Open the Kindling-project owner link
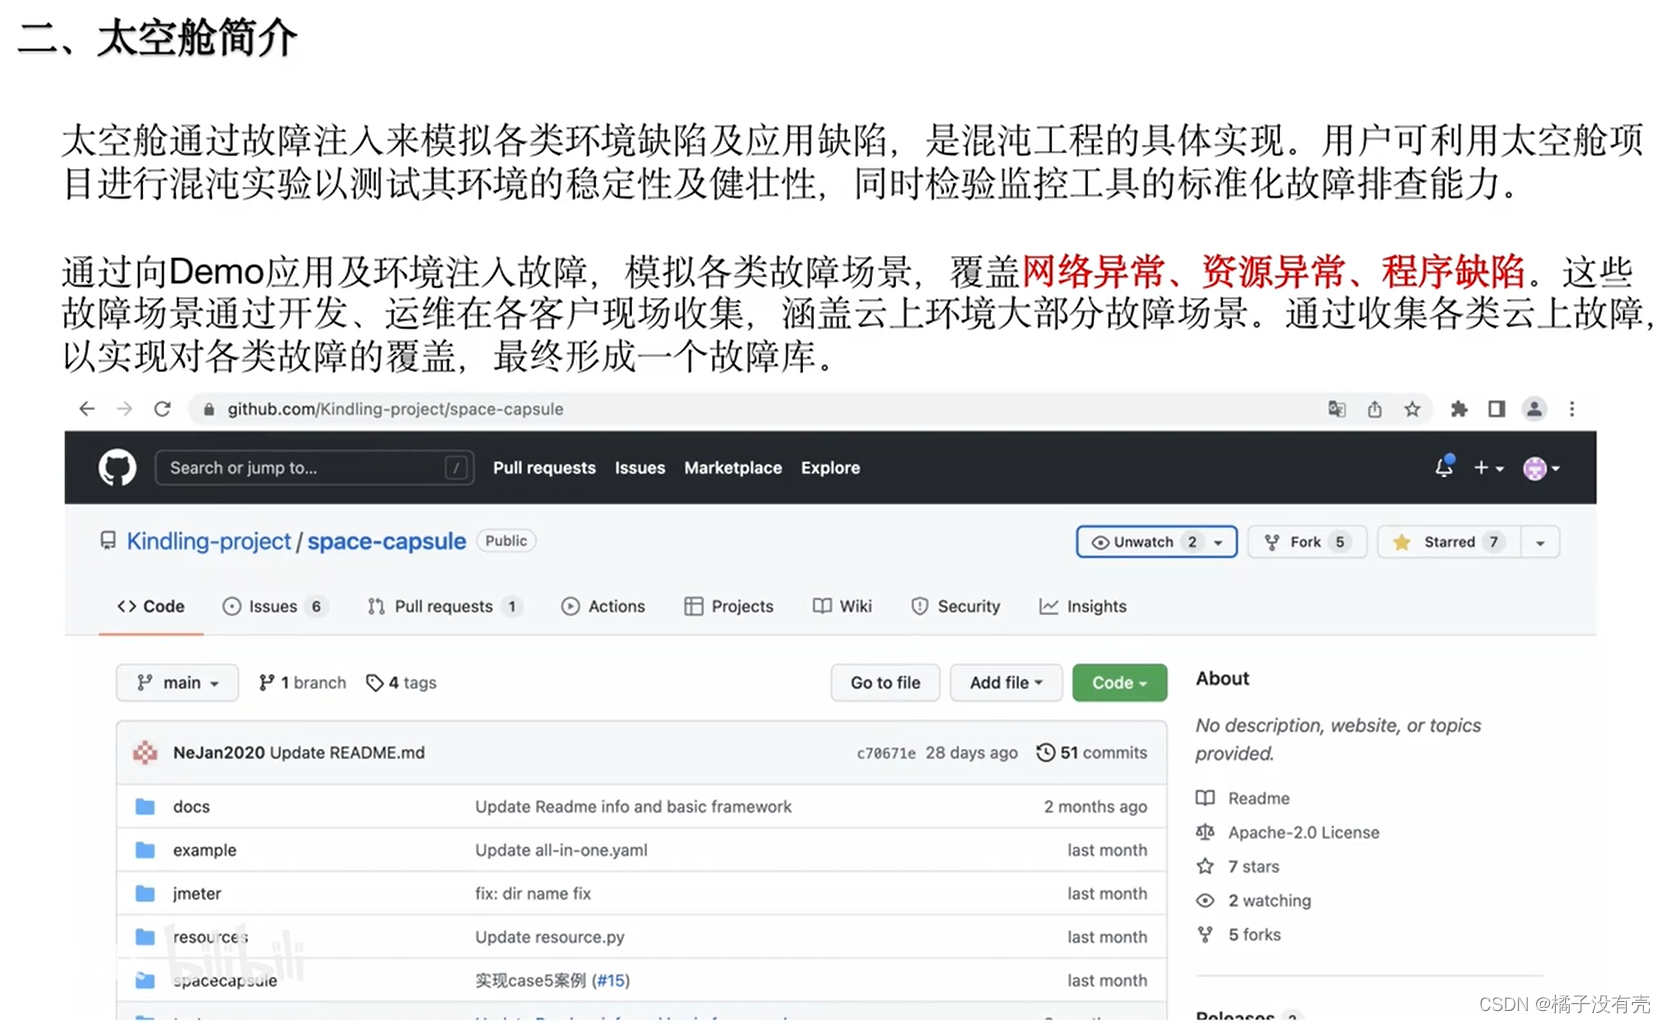Image resolution: width=1666 pixels, height=1023 pixels. click(x=208, y=541)
